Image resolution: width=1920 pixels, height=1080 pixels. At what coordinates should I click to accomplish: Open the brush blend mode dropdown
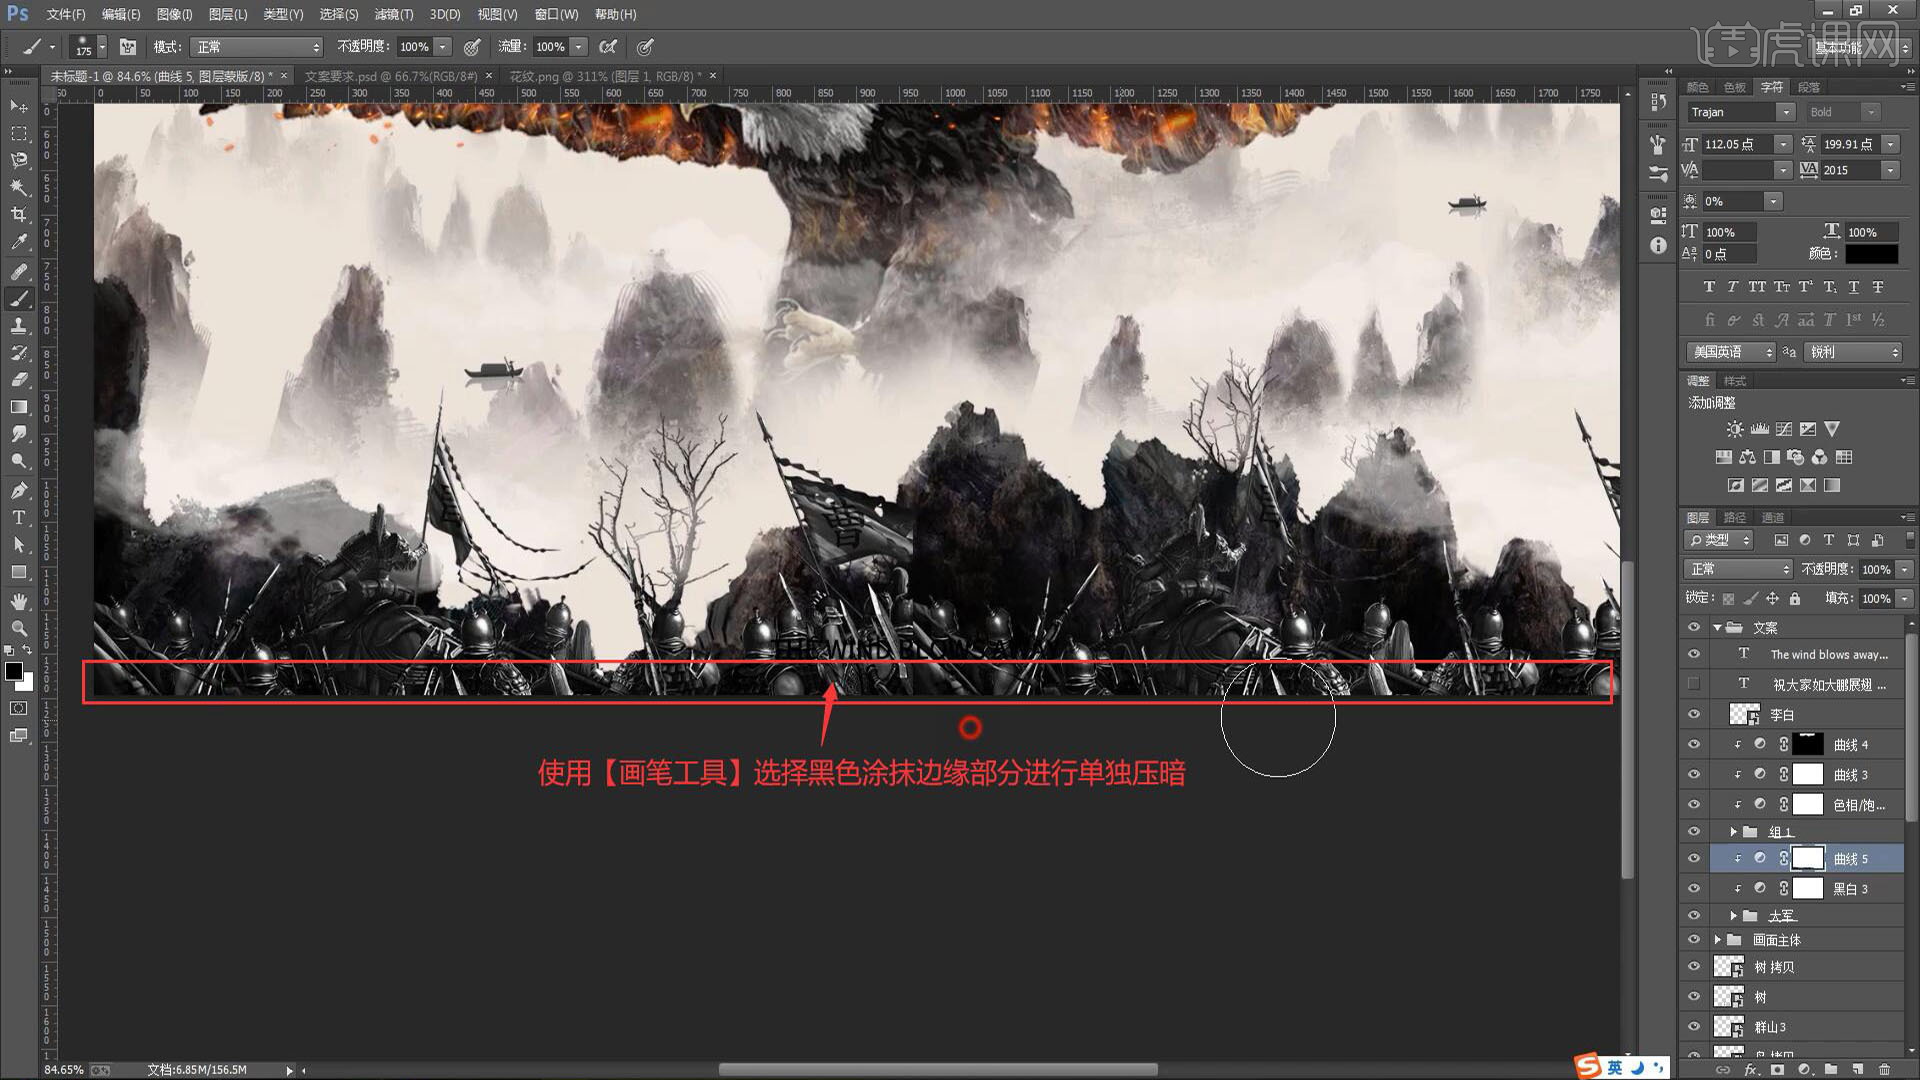click(x=258, y=47)
